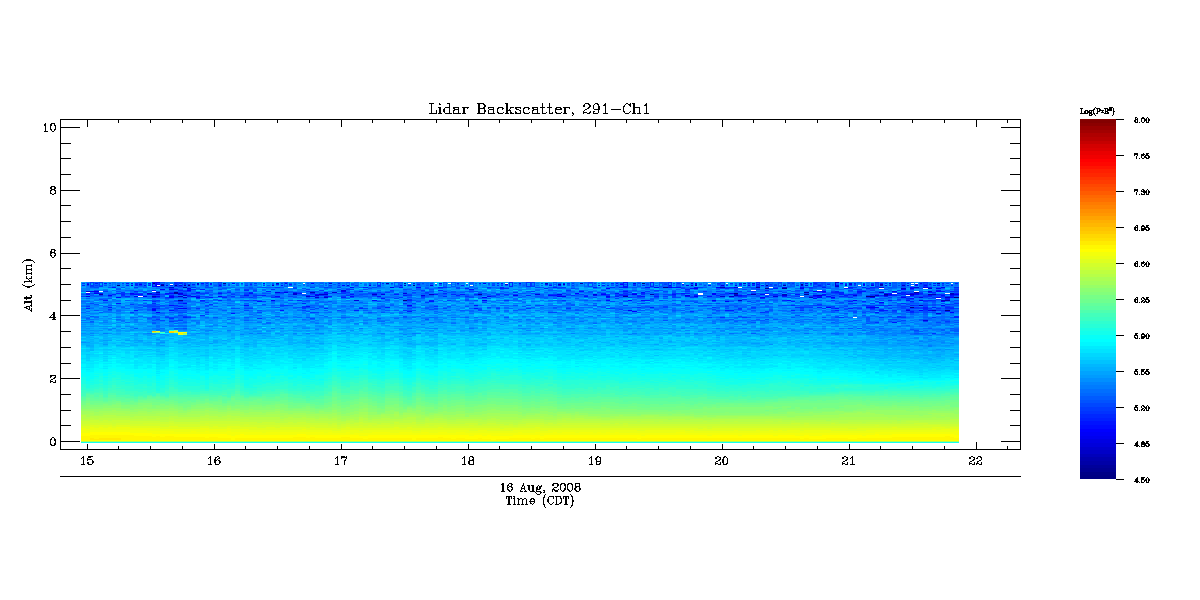The height and width of the screenshot is (600, 1200).
Task: Select the hour 22 tick label on time axis
Action: (x=975, y=461)
